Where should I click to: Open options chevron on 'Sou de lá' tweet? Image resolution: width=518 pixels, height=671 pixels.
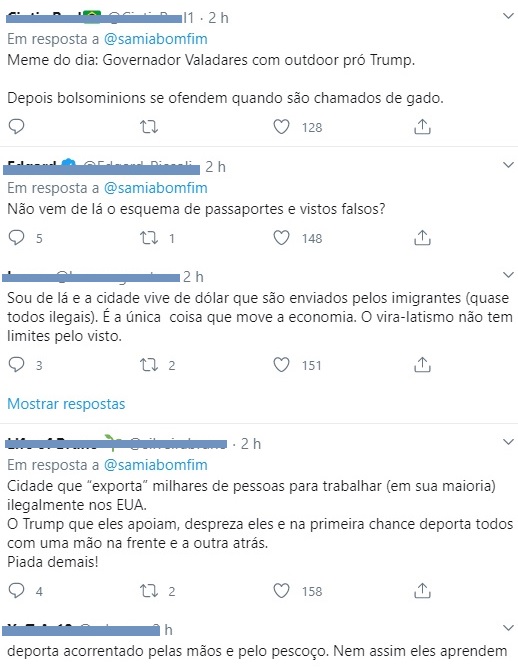pyautogui.click(x=508, y=275)
